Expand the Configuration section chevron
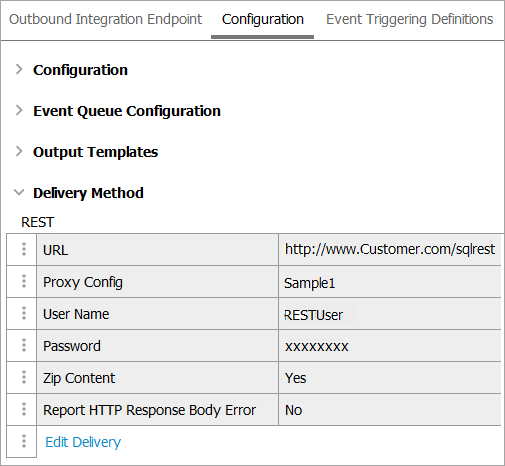The image size is (505, 466). 19,69
